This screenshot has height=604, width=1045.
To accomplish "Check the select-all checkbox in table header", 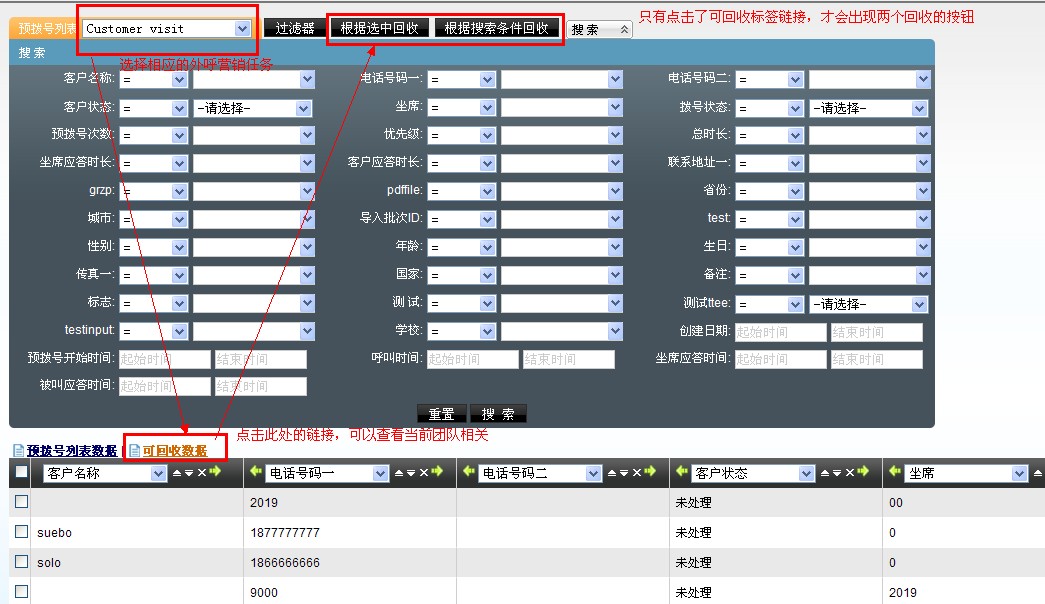I will 21,472.
